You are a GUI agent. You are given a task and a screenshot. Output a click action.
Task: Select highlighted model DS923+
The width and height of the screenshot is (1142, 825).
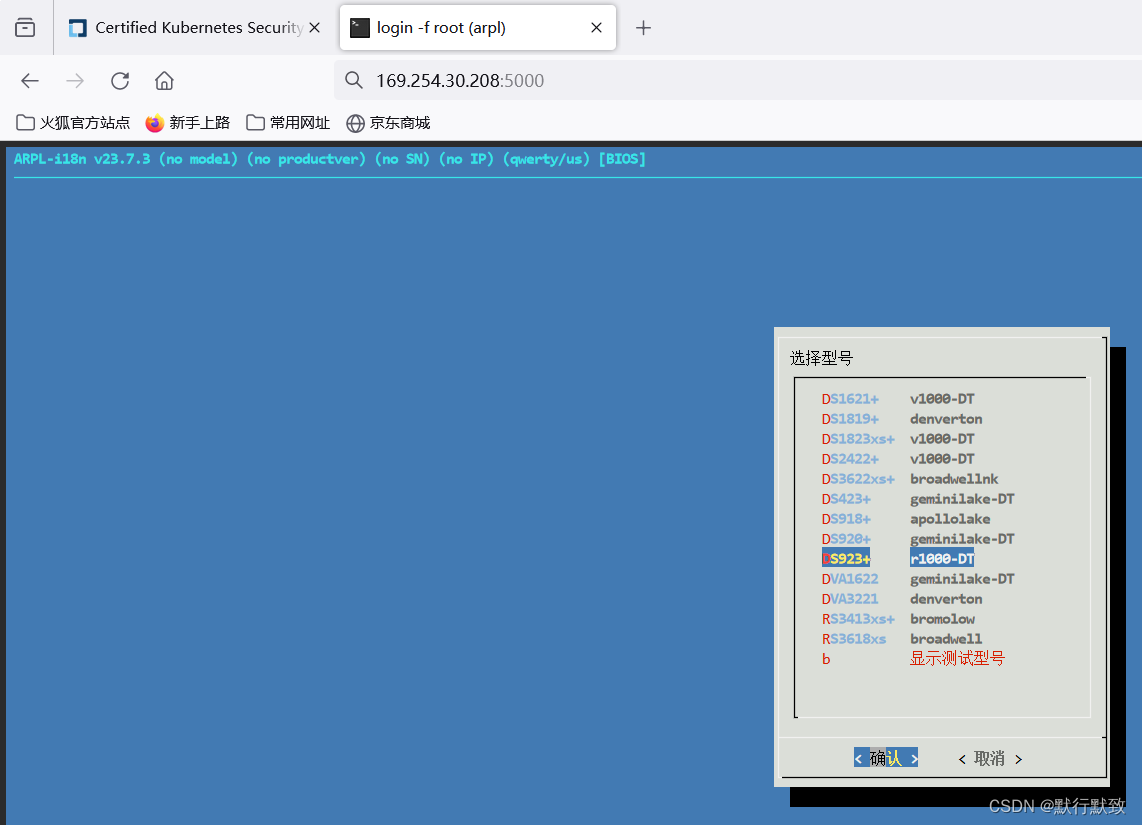point(898,558)
